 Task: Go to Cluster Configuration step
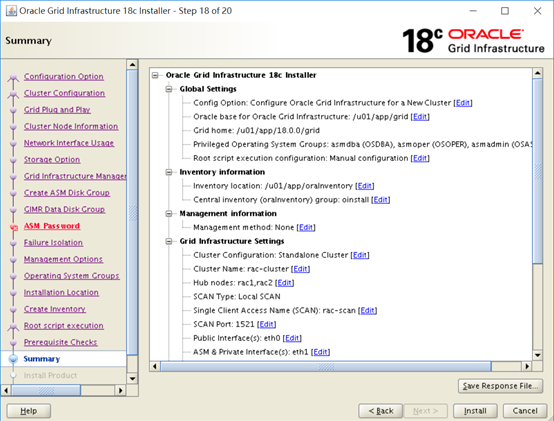[x=64, y=93]
